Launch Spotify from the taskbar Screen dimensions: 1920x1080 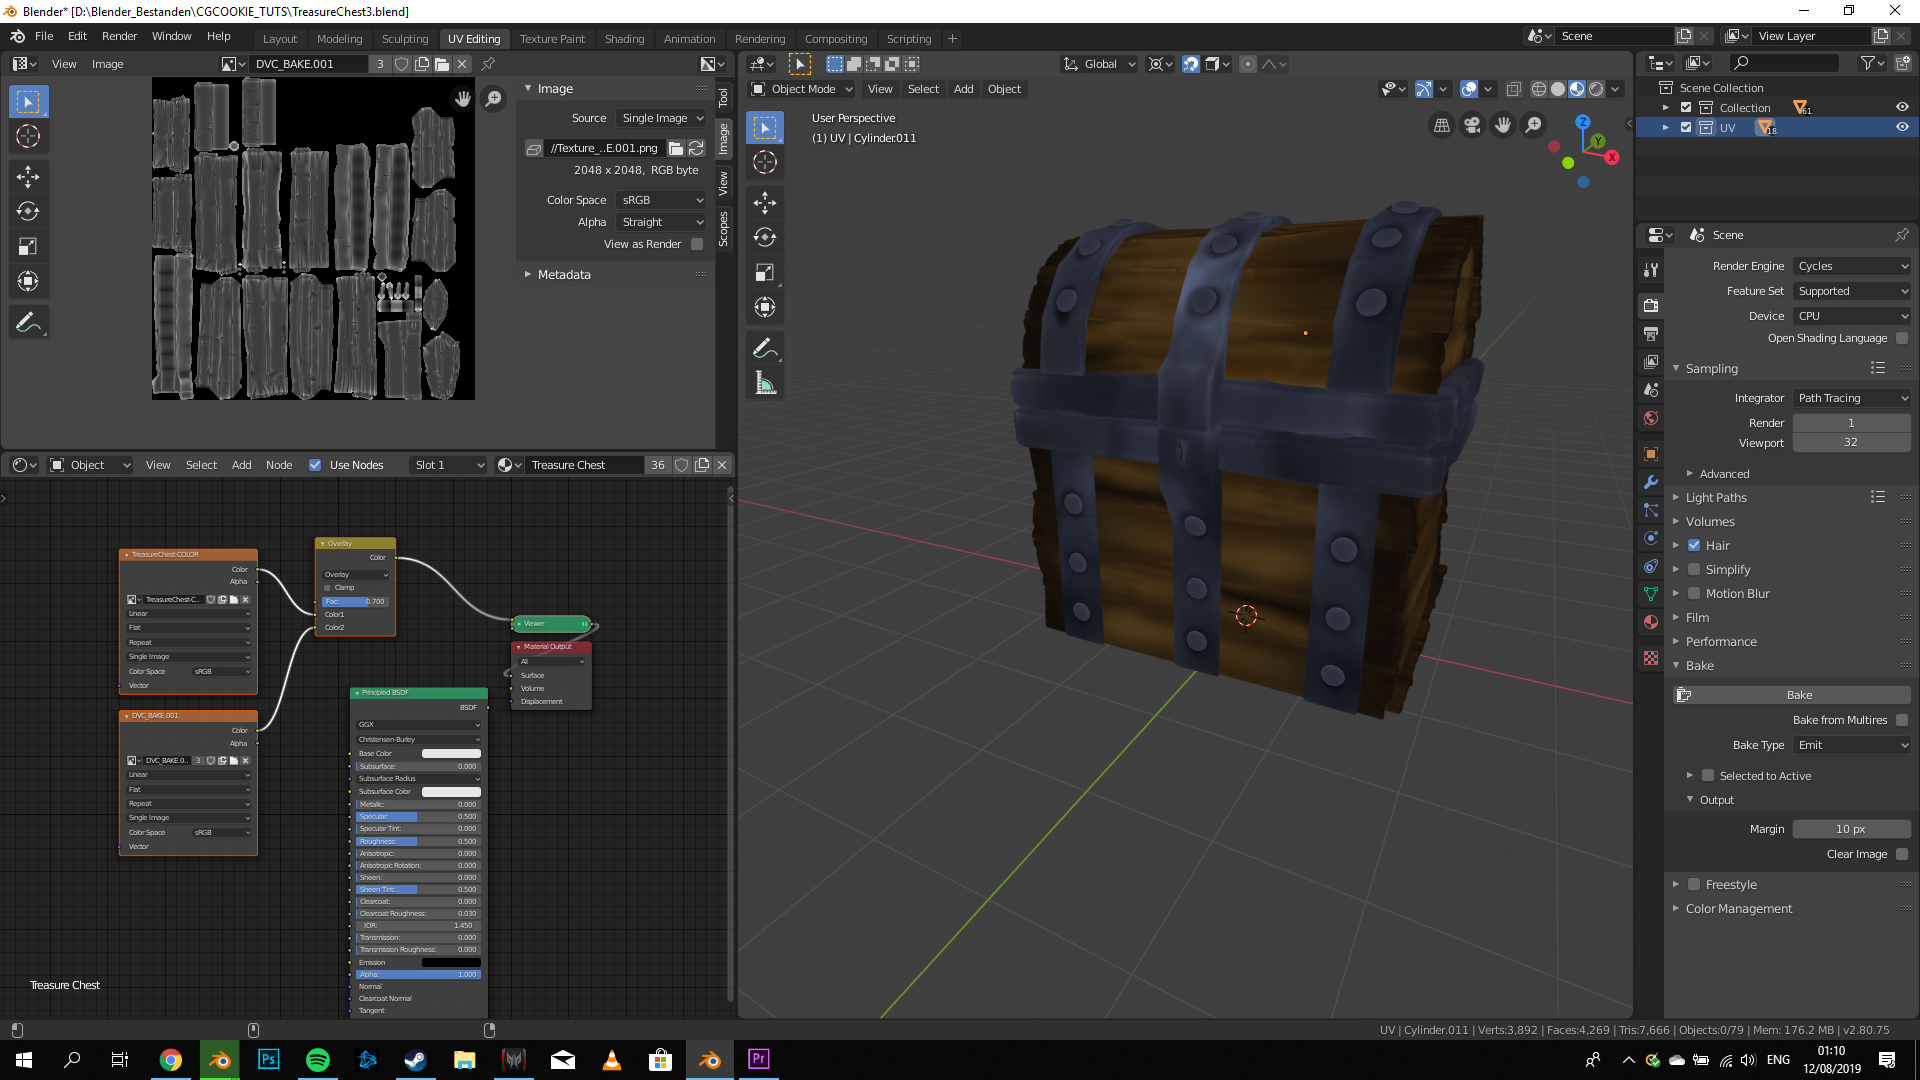(x=317, y=1060)
